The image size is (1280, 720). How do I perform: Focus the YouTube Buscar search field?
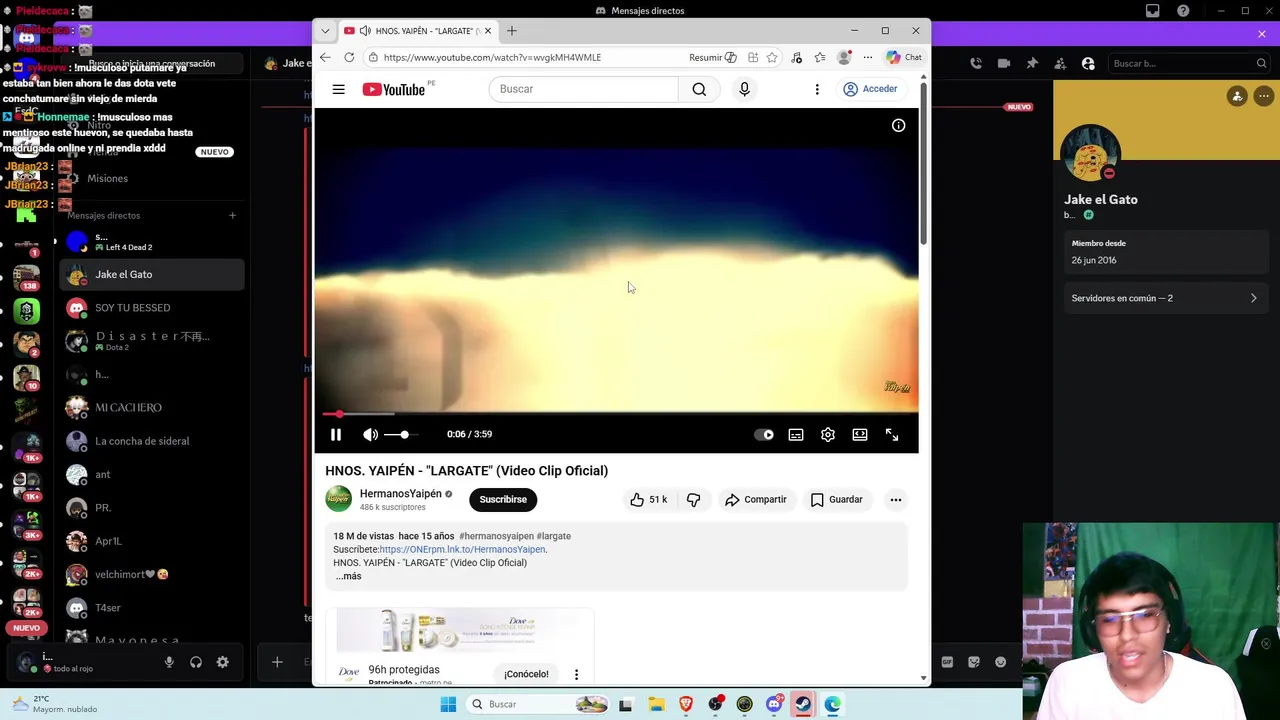point(584,89)
